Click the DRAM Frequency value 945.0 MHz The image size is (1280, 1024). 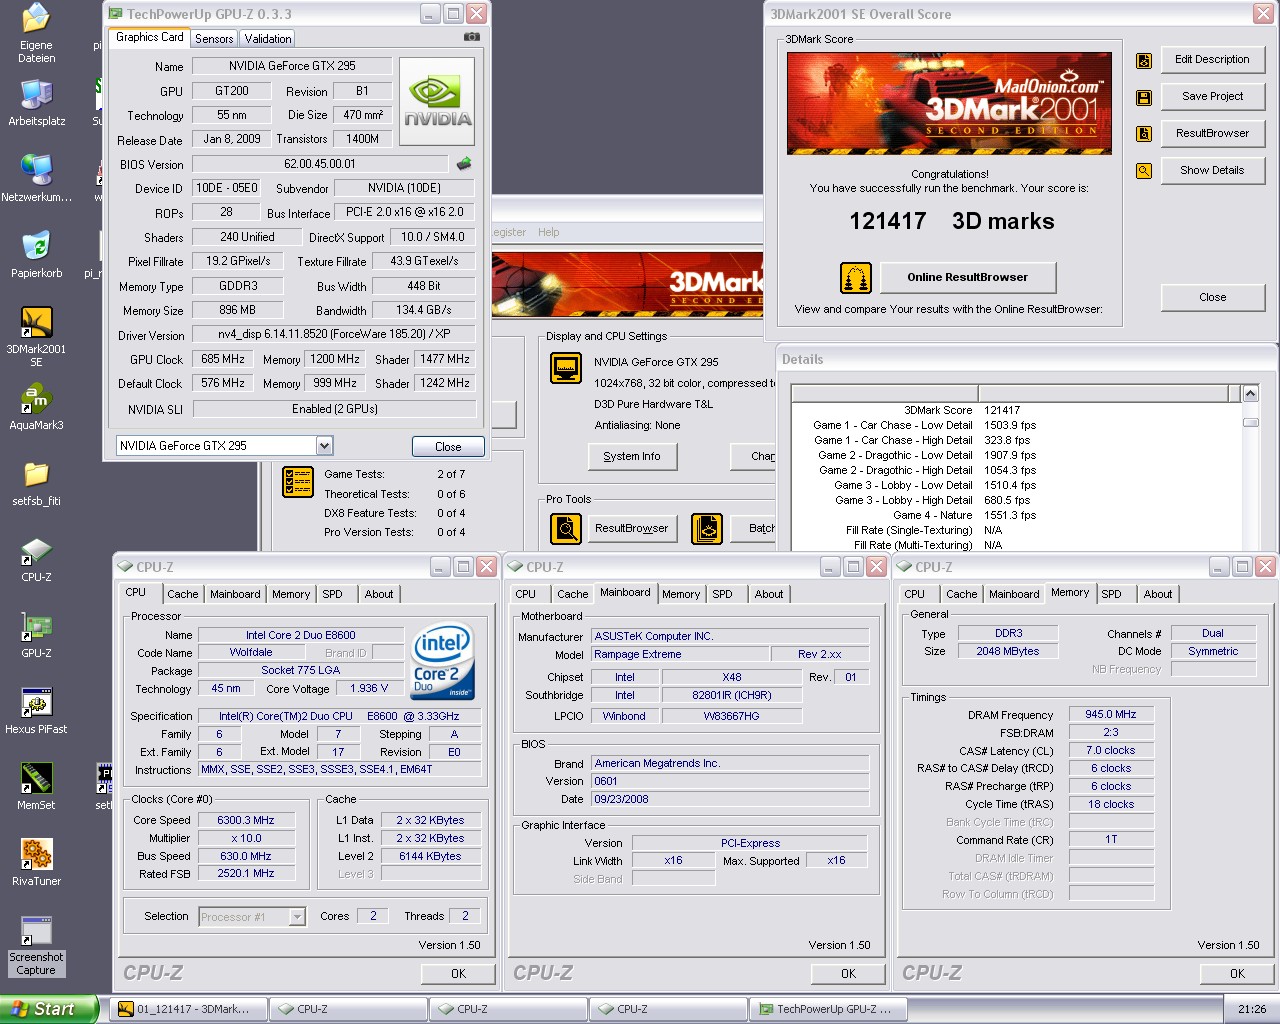click(x=1111, y=715)
